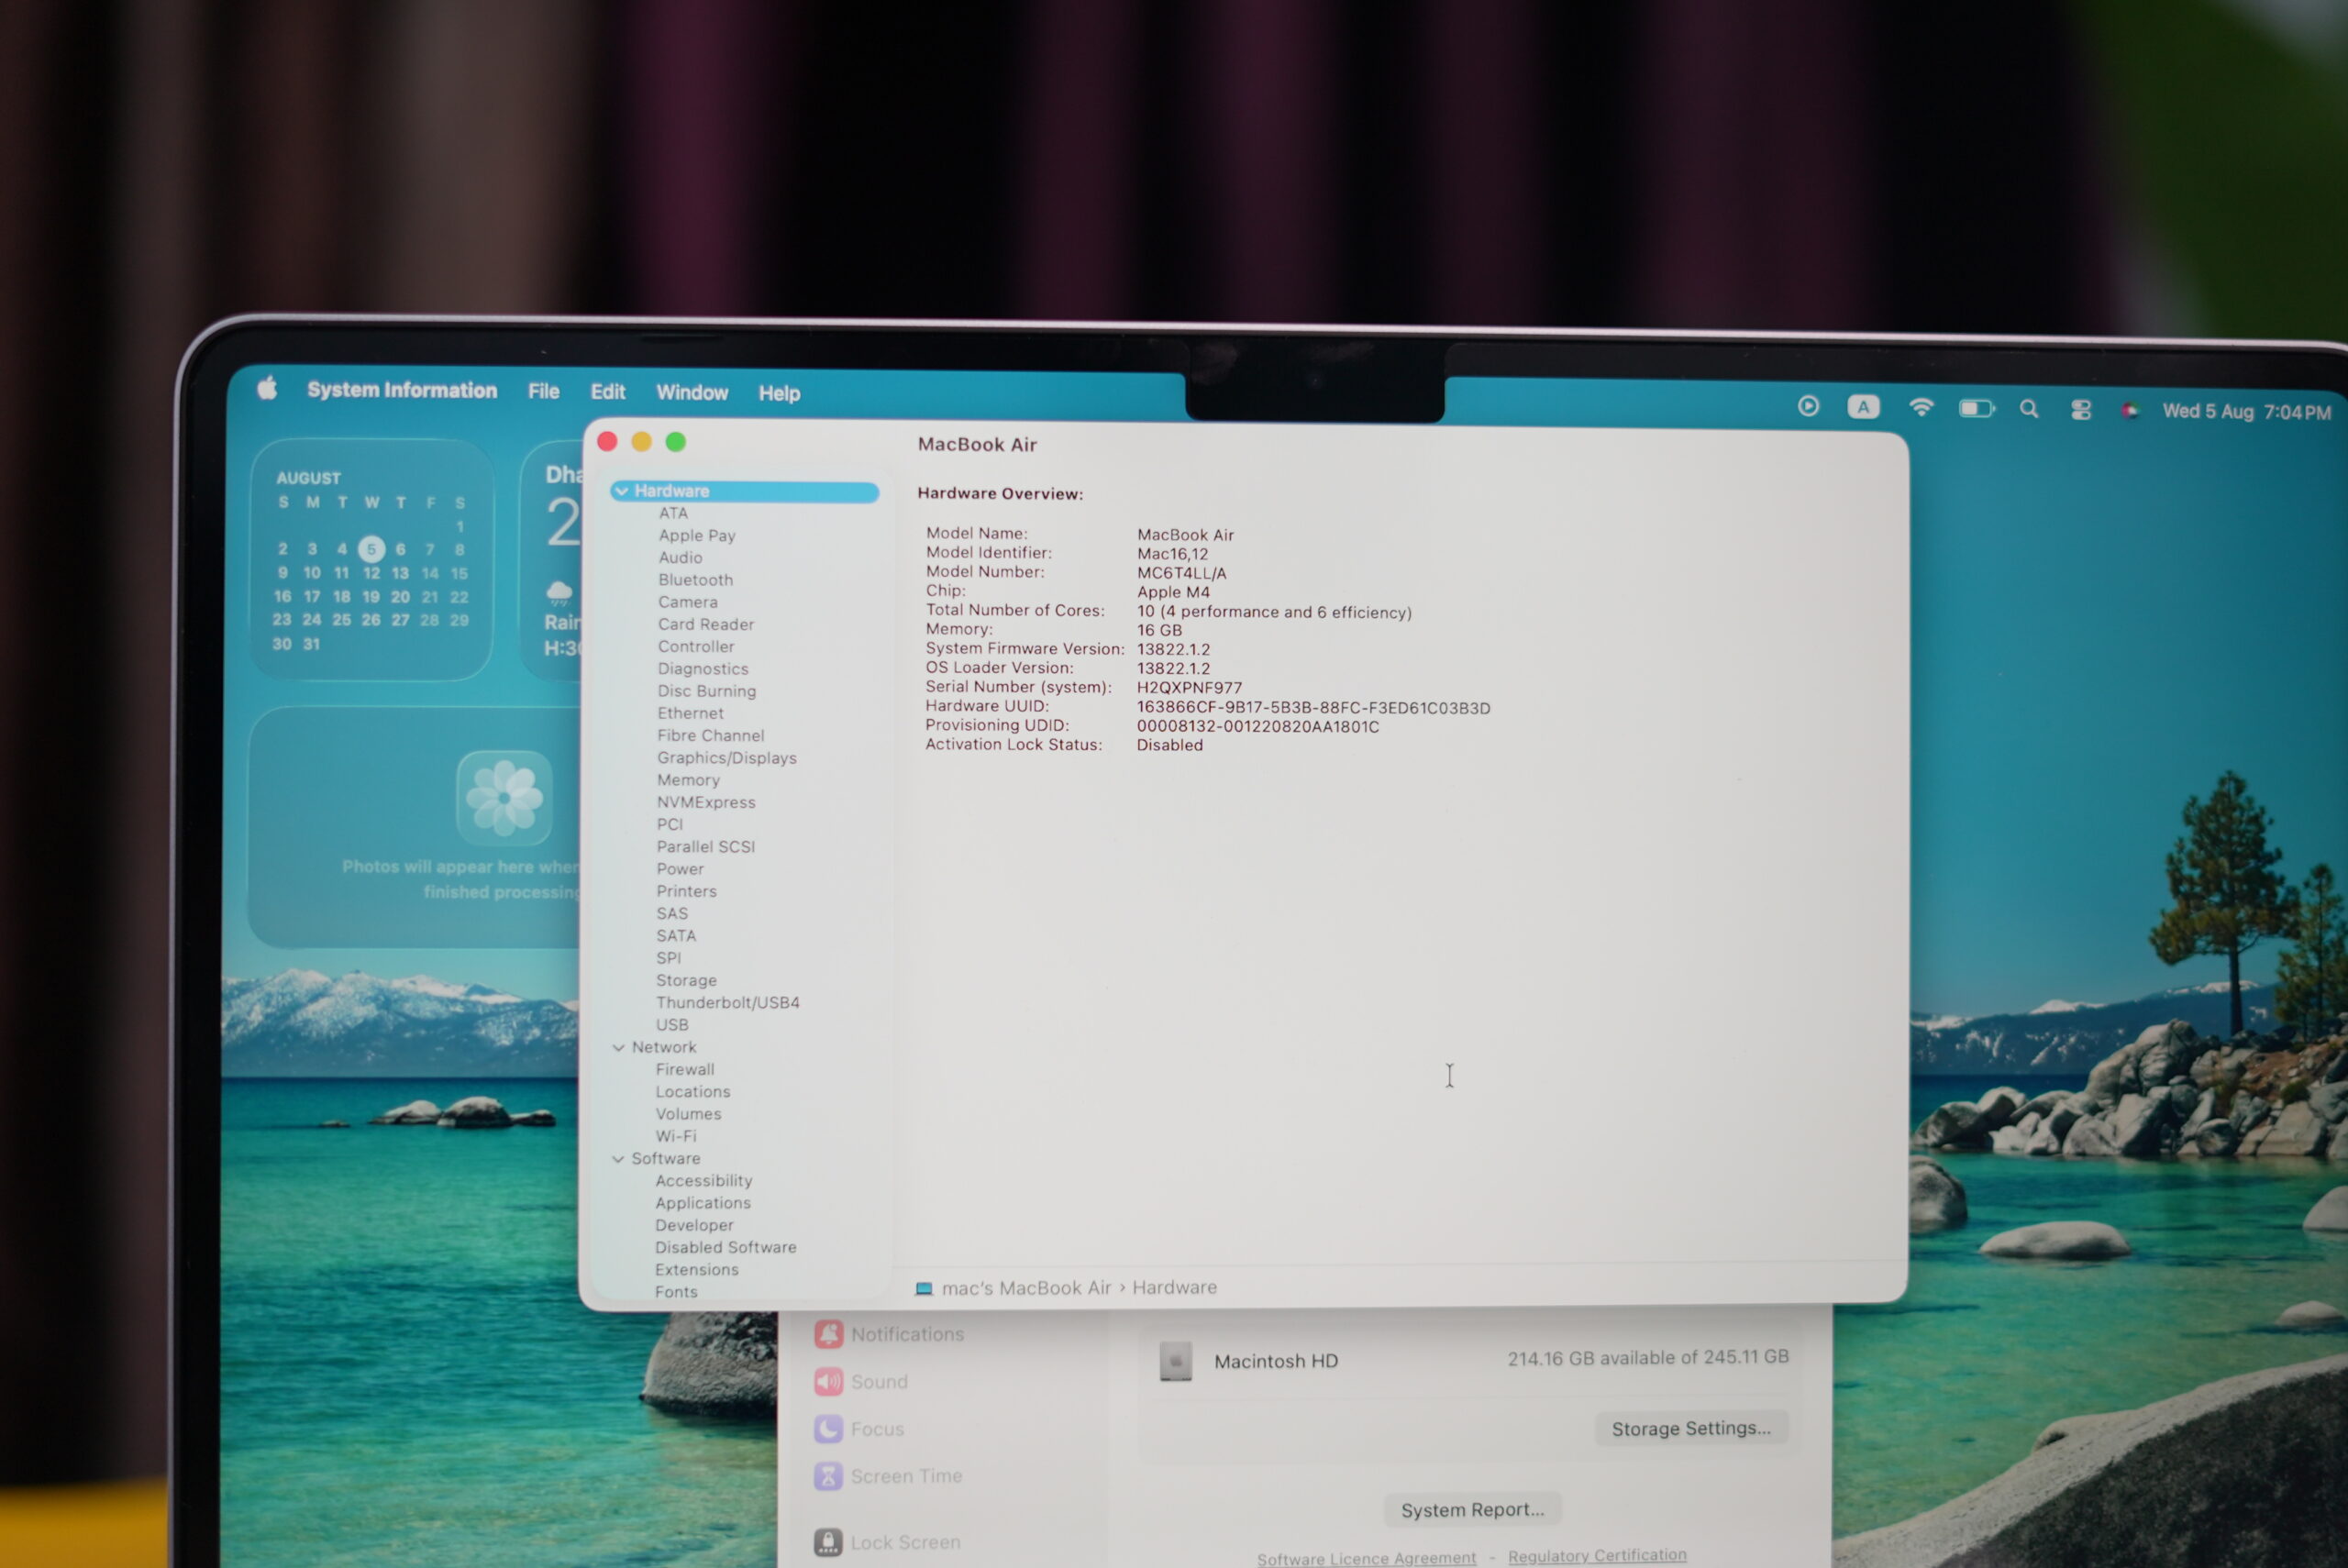Launch Siri from the menu bar
This screenshot has height=1568, width=2348.
pos(2130,410)
